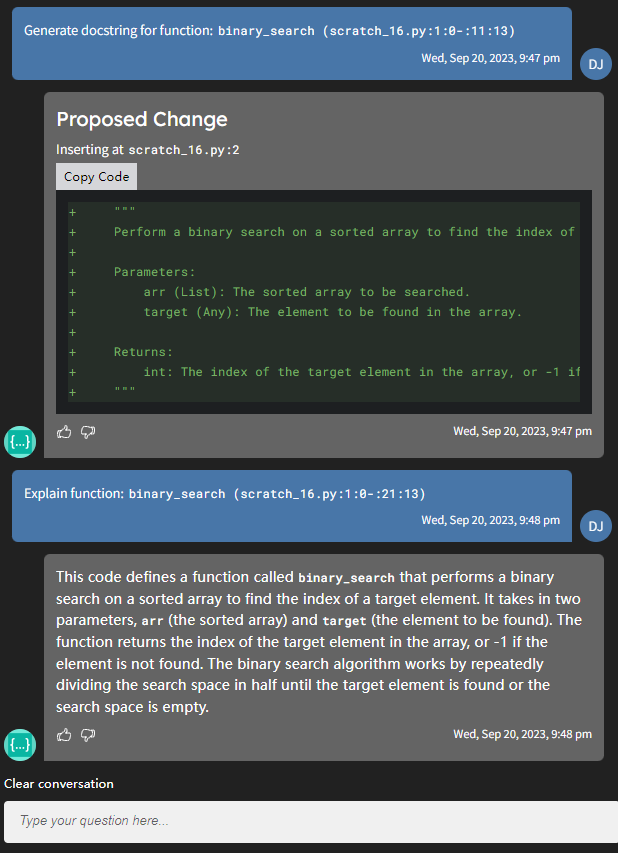Click the 'Returns:' line in the code diff
Image resolution: width=618 pixels, height=853 pixels.
(143, 352)
